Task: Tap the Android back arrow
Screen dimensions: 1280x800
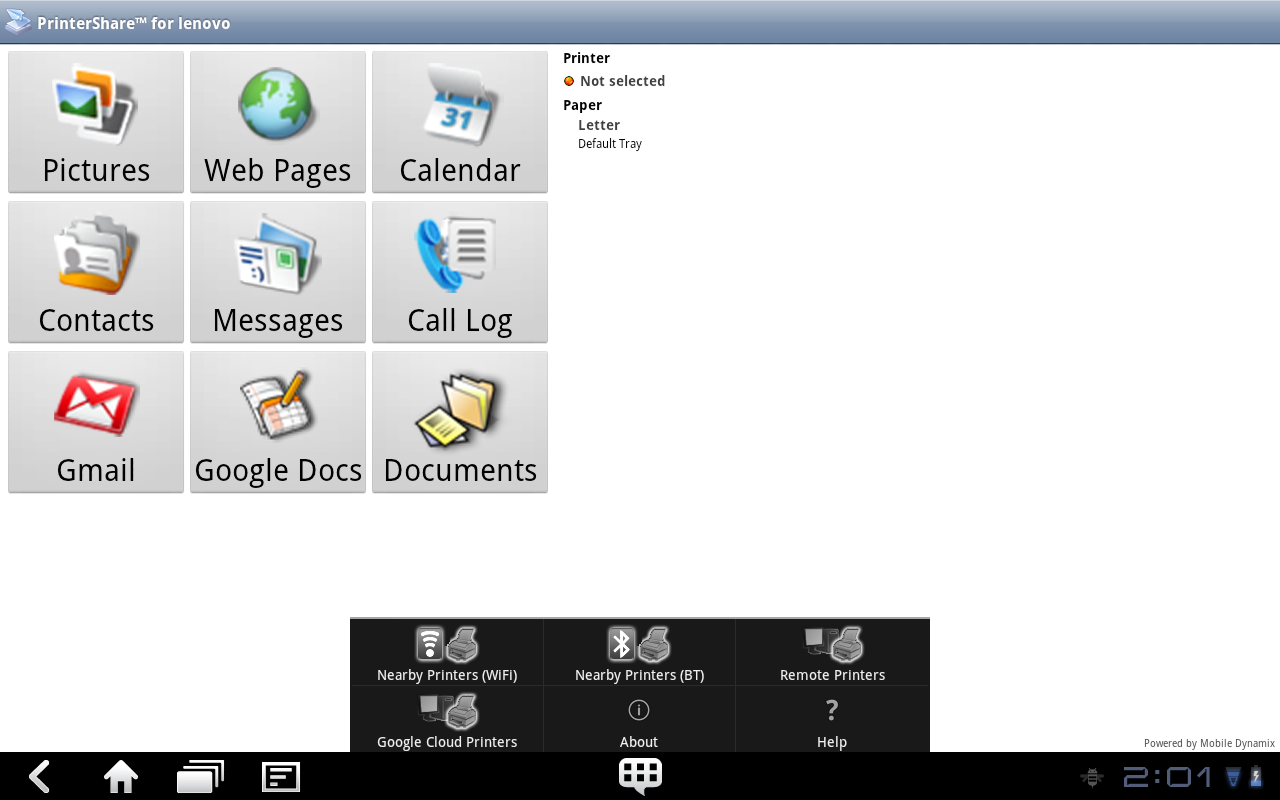Action: click(x=40, y=776)
